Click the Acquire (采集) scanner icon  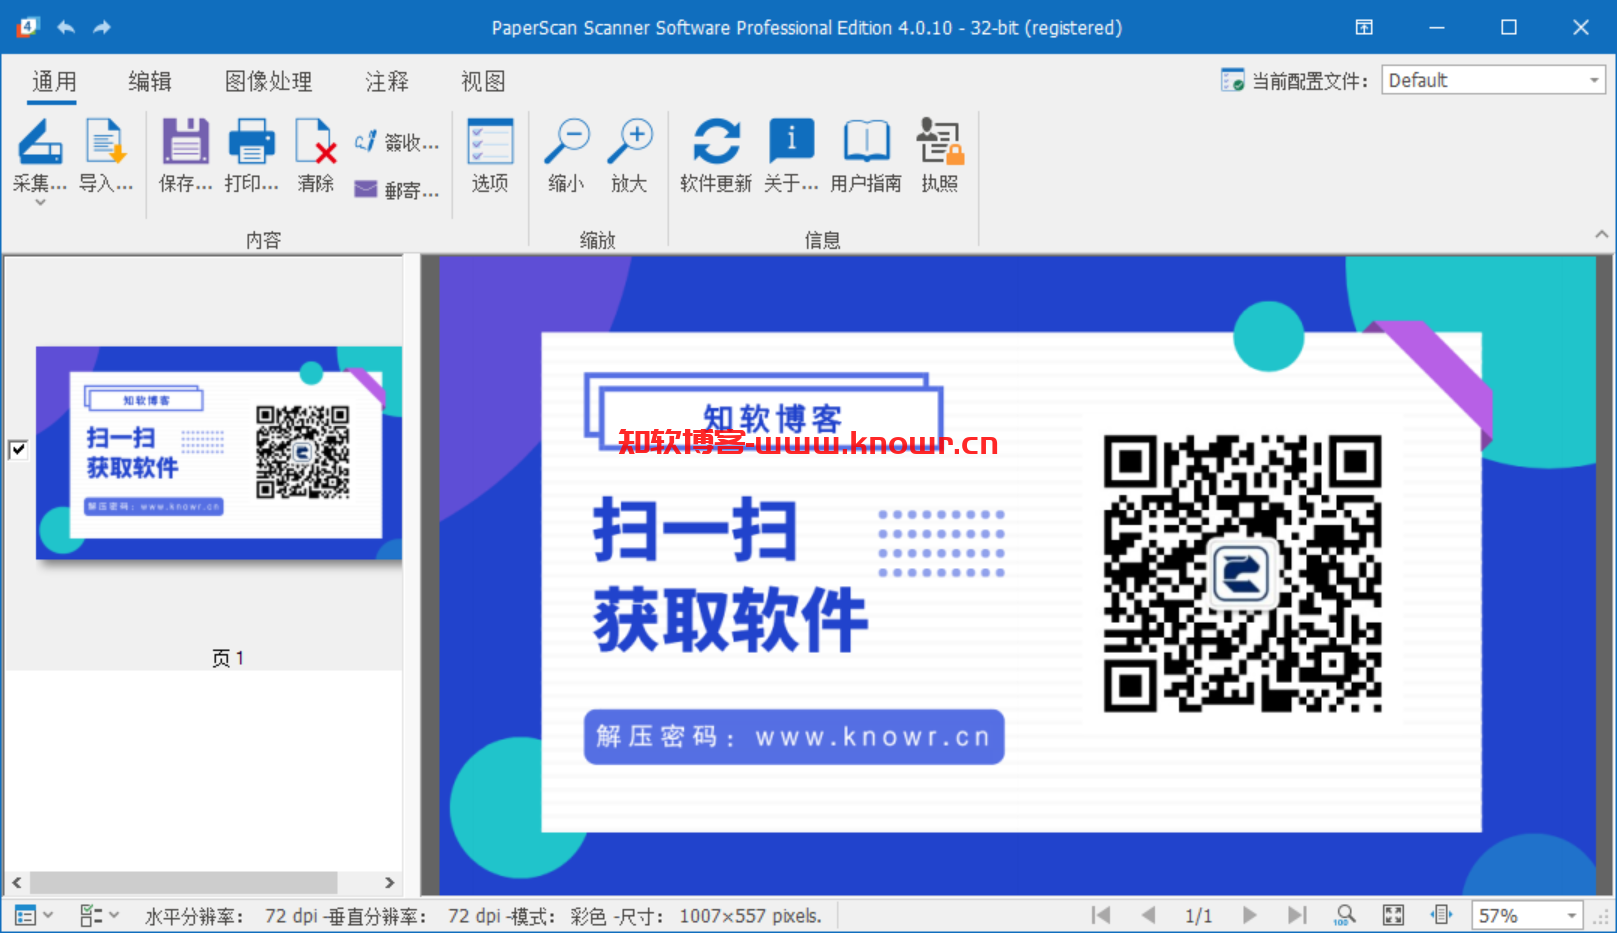pyautogui.click(x=40, y=141)
